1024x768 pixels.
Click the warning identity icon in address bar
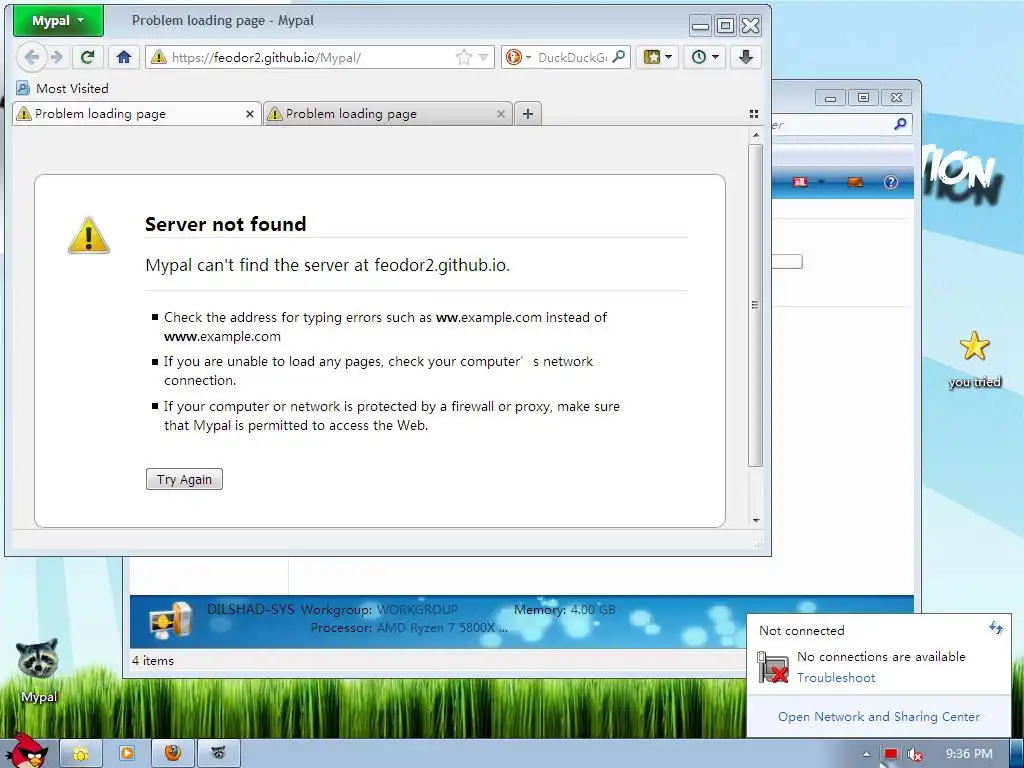(159, 57)
